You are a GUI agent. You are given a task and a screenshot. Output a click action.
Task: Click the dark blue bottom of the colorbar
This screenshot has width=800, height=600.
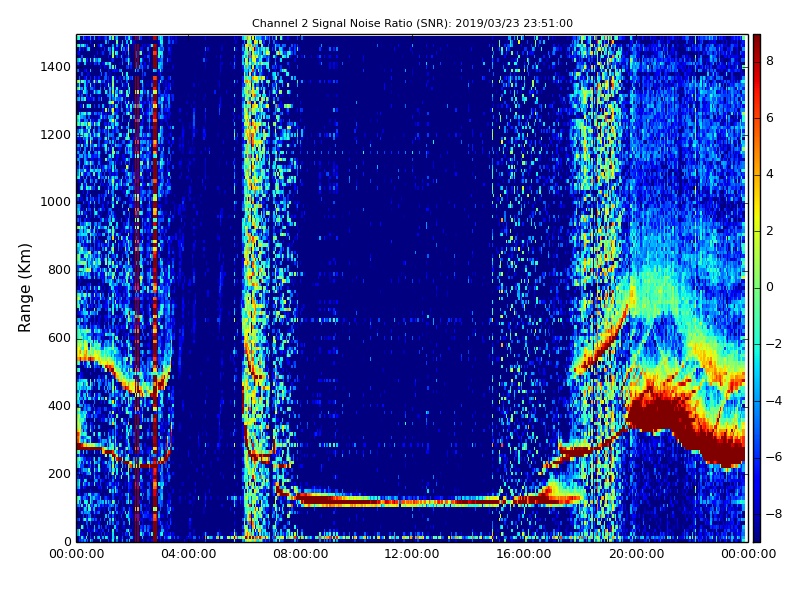click(757, 531)
